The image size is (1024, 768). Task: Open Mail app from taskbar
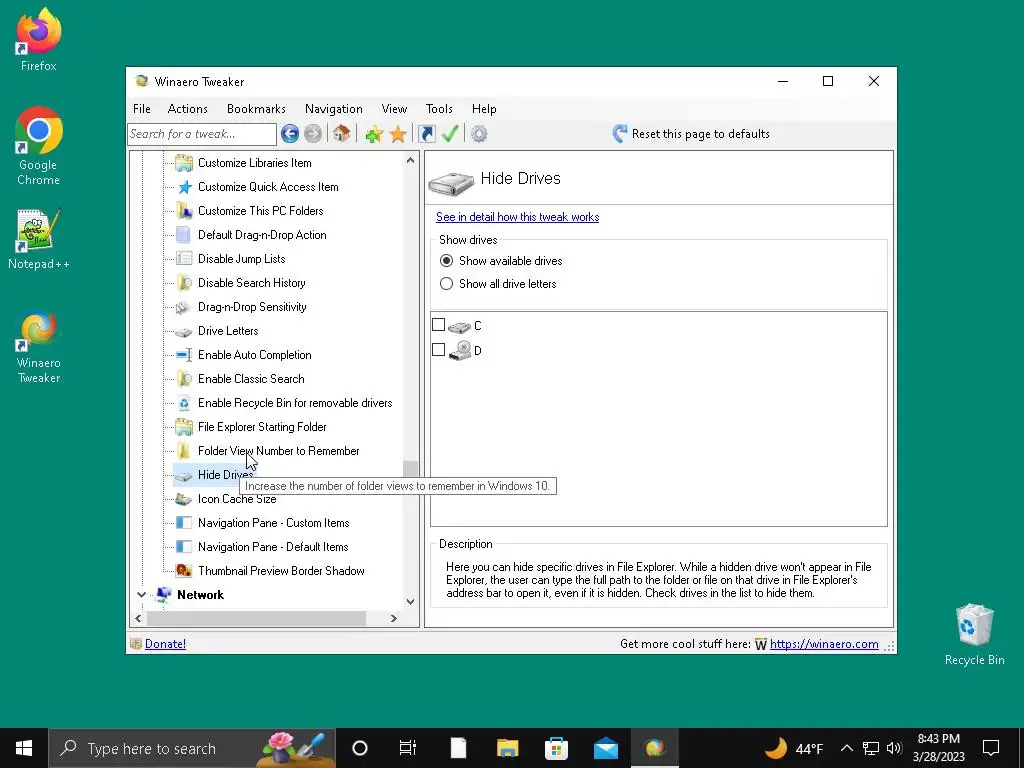pyautogui.click(x=606, y=748)
